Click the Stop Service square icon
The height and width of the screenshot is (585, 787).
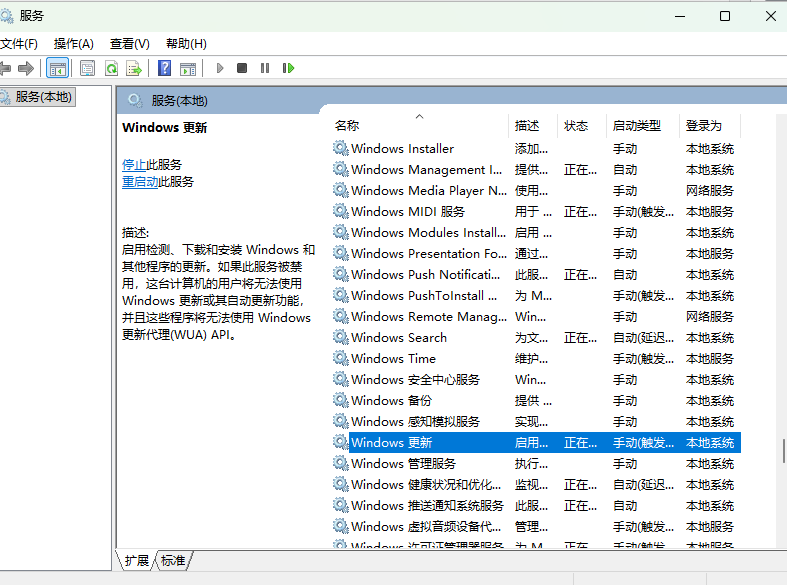pyautogui.click(x=242, y=68)
